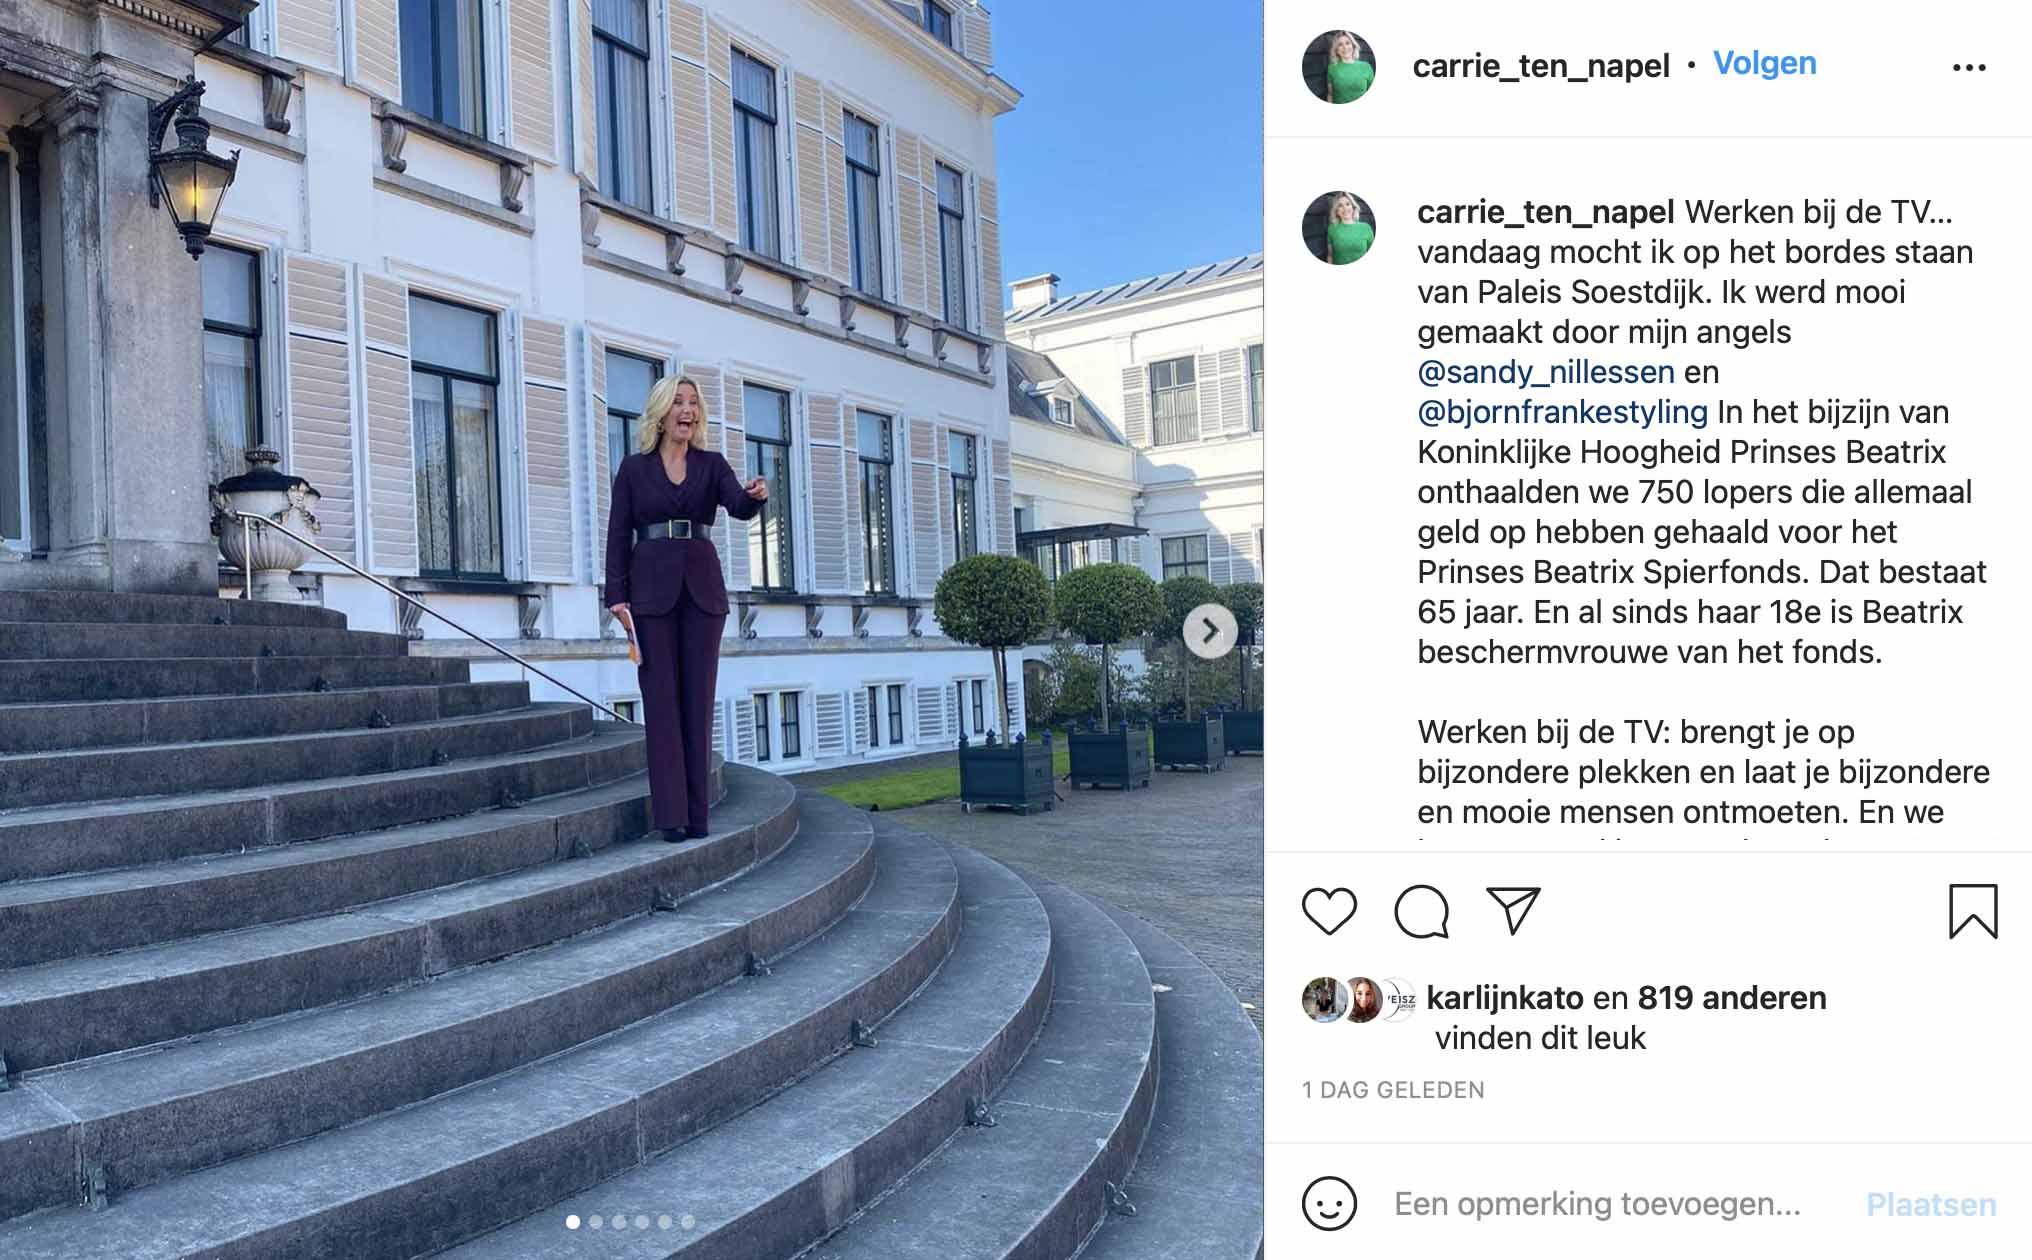Open carrie_ten_napel profile from header username
The width and height of the screenshot is (2032, 1260).
coord(1541,66)
